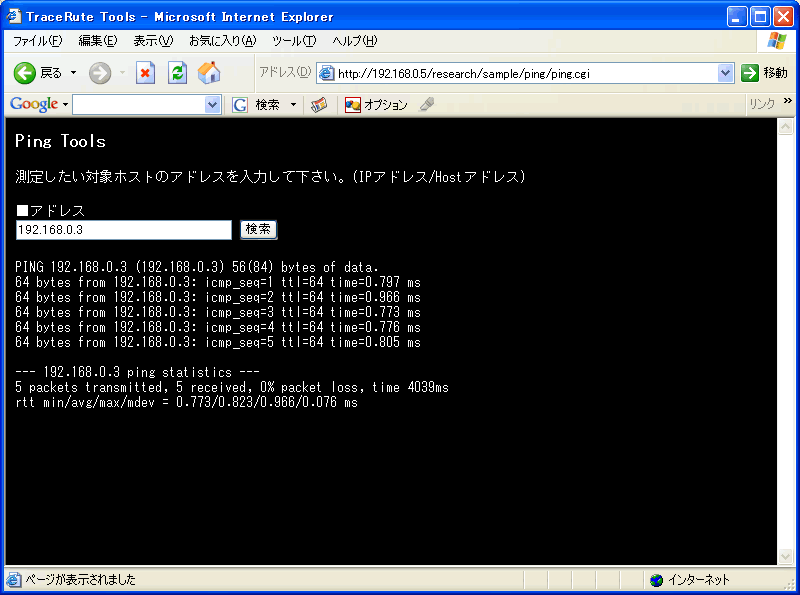Click the address input with 192.168.0.3

tap(123, 230)
